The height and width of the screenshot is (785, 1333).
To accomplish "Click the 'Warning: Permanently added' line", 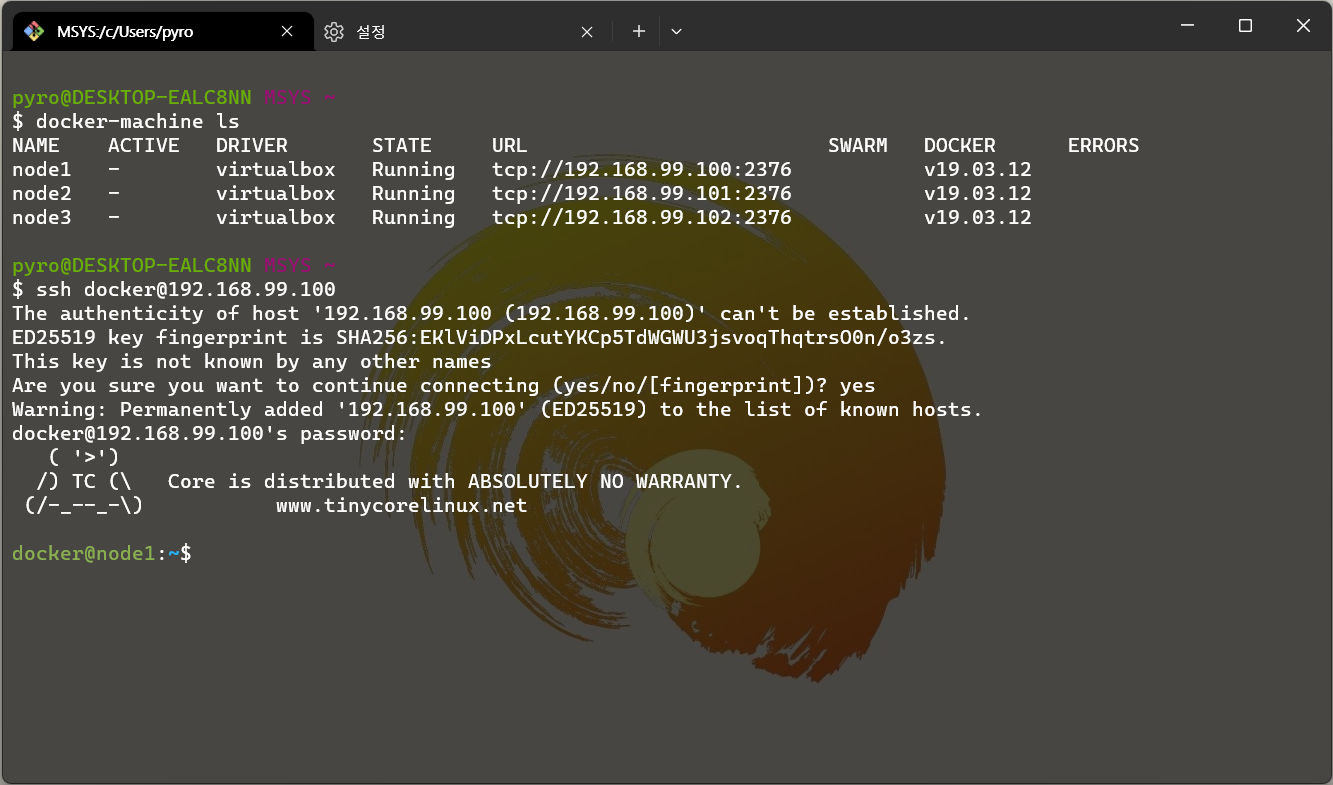I will 498,409.
